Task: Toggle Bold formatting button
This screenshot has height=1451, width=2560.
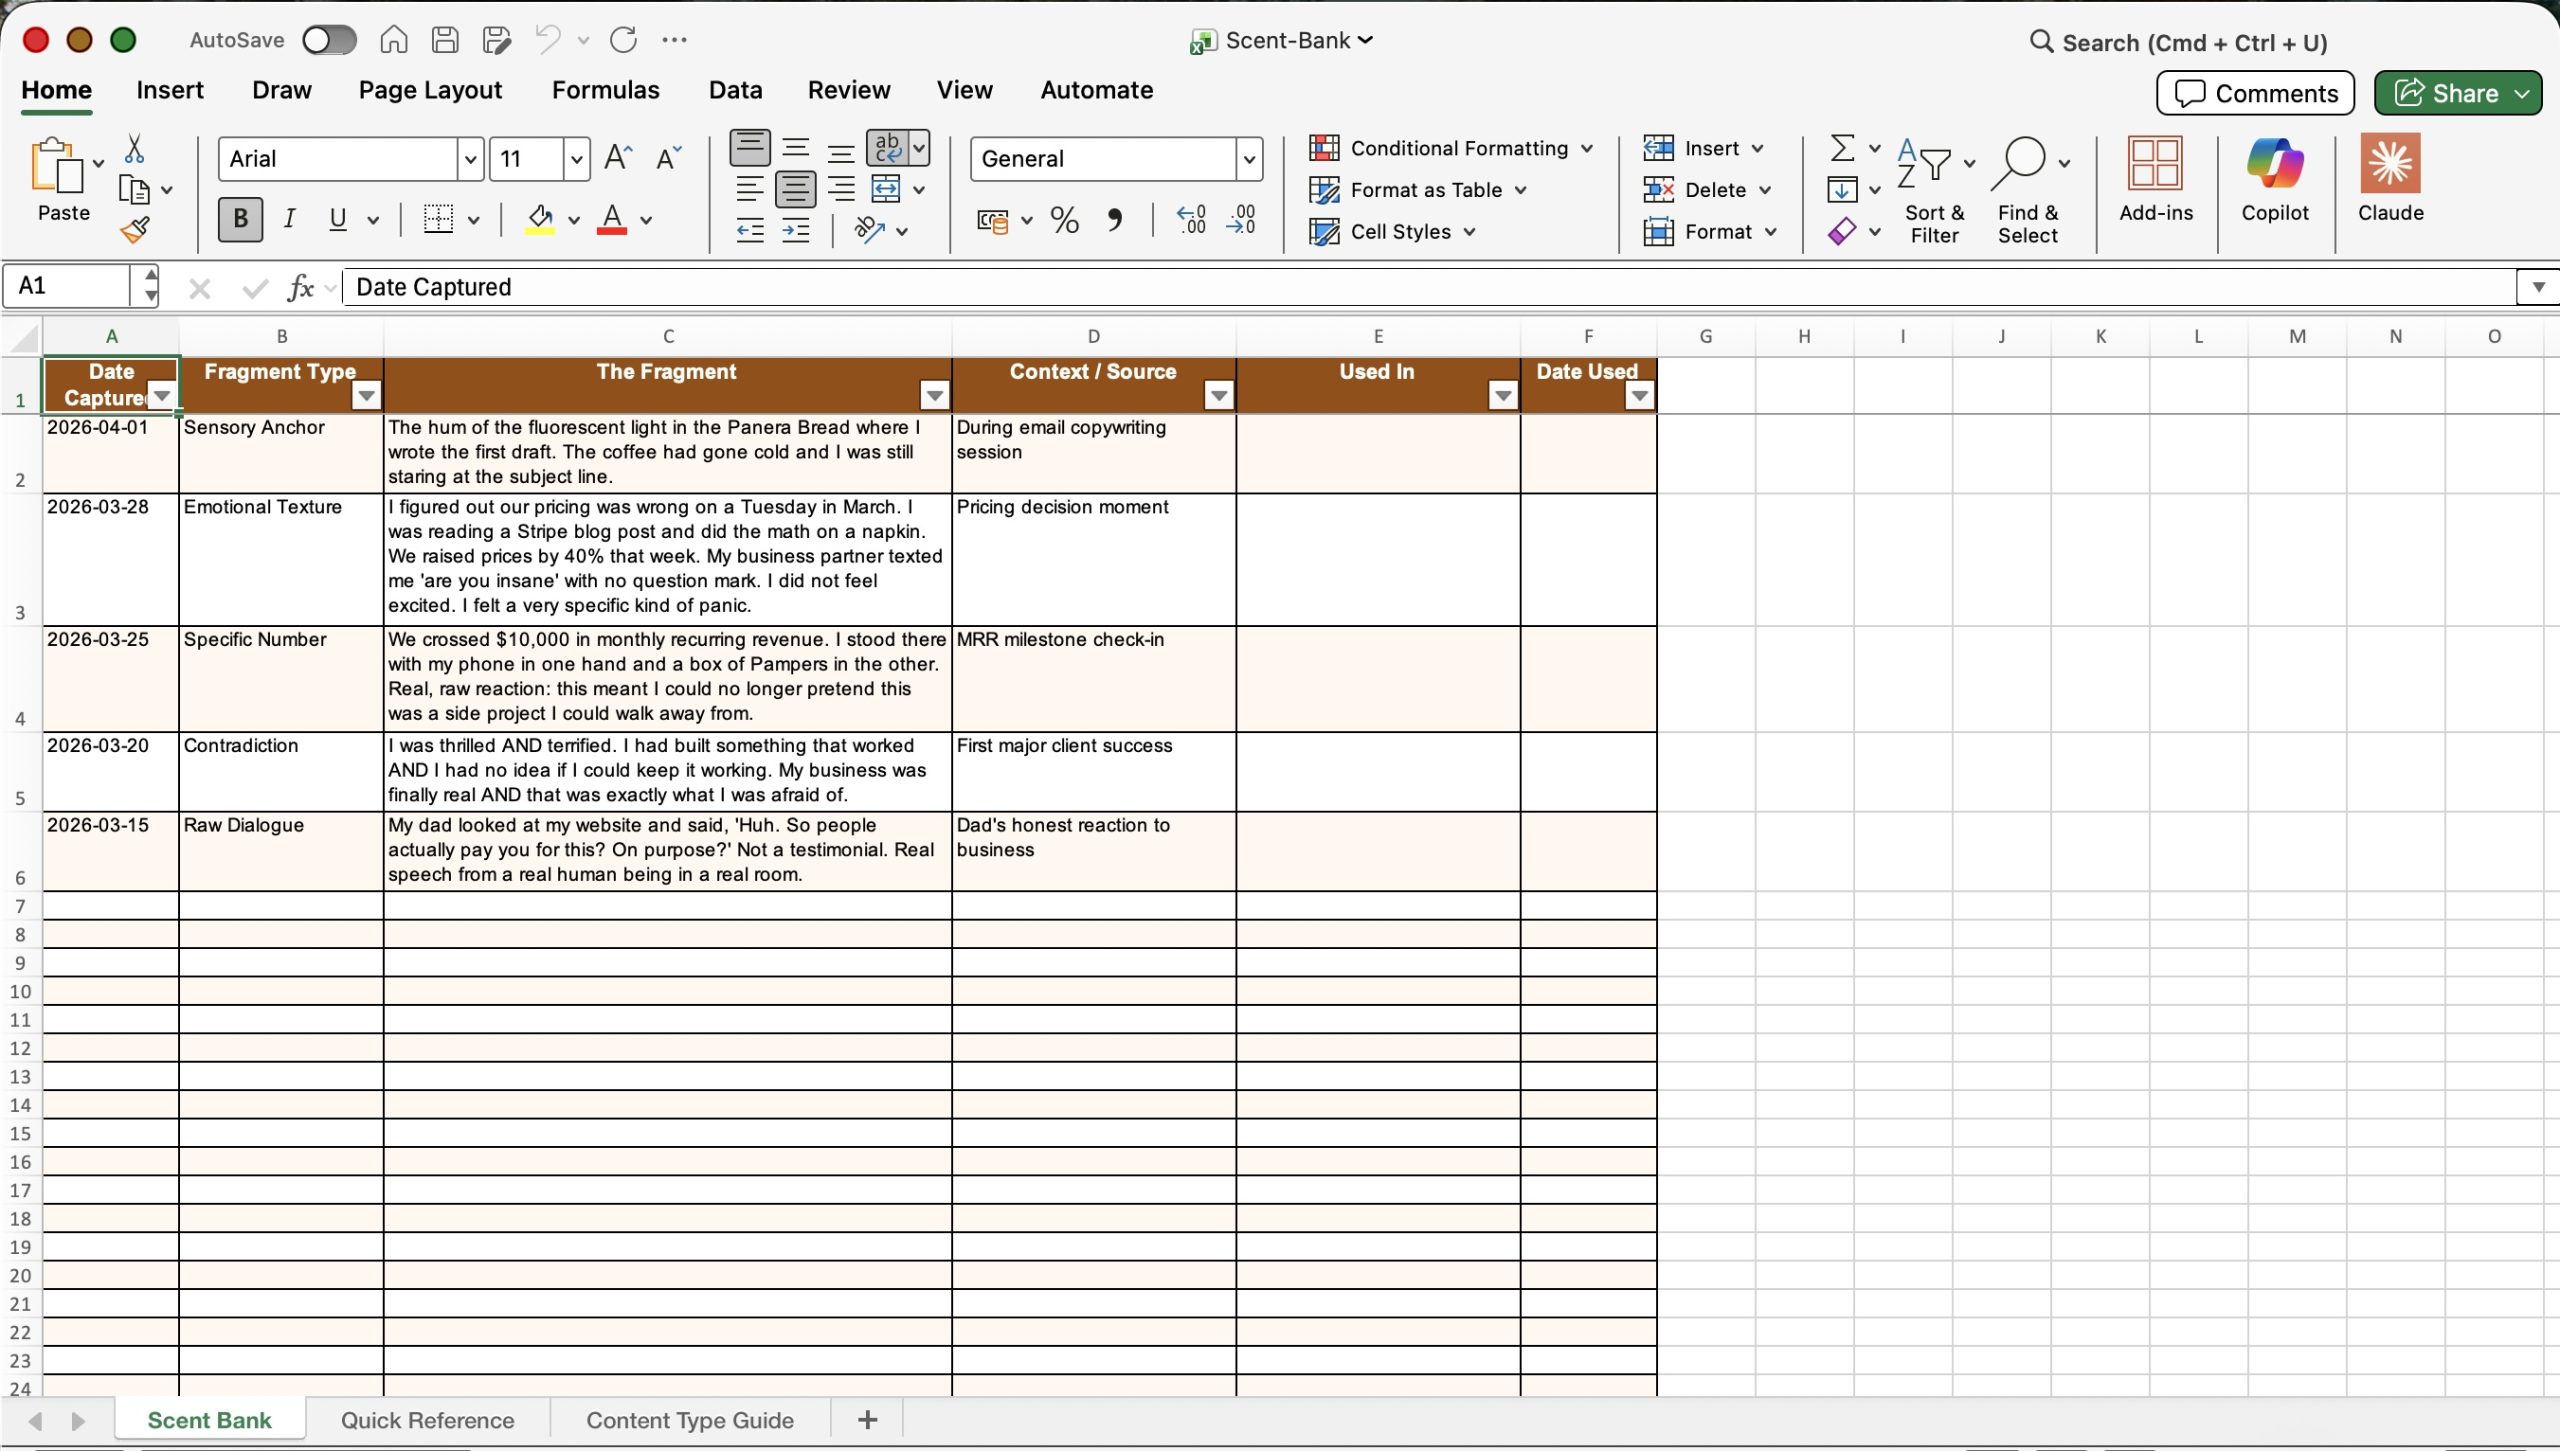Action: point(240,219)
